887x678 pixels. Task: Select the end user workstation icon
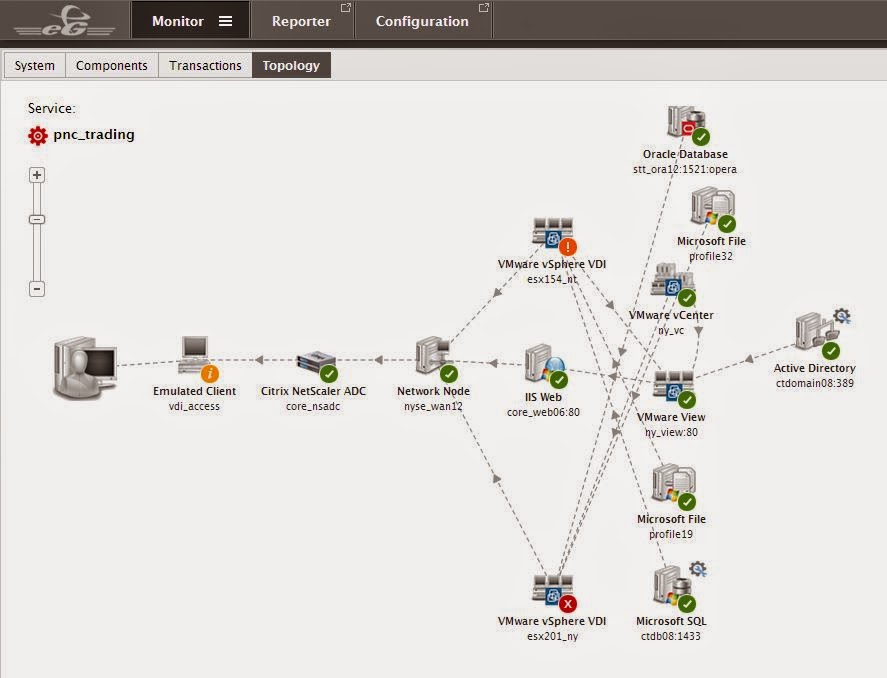[85, 368]
